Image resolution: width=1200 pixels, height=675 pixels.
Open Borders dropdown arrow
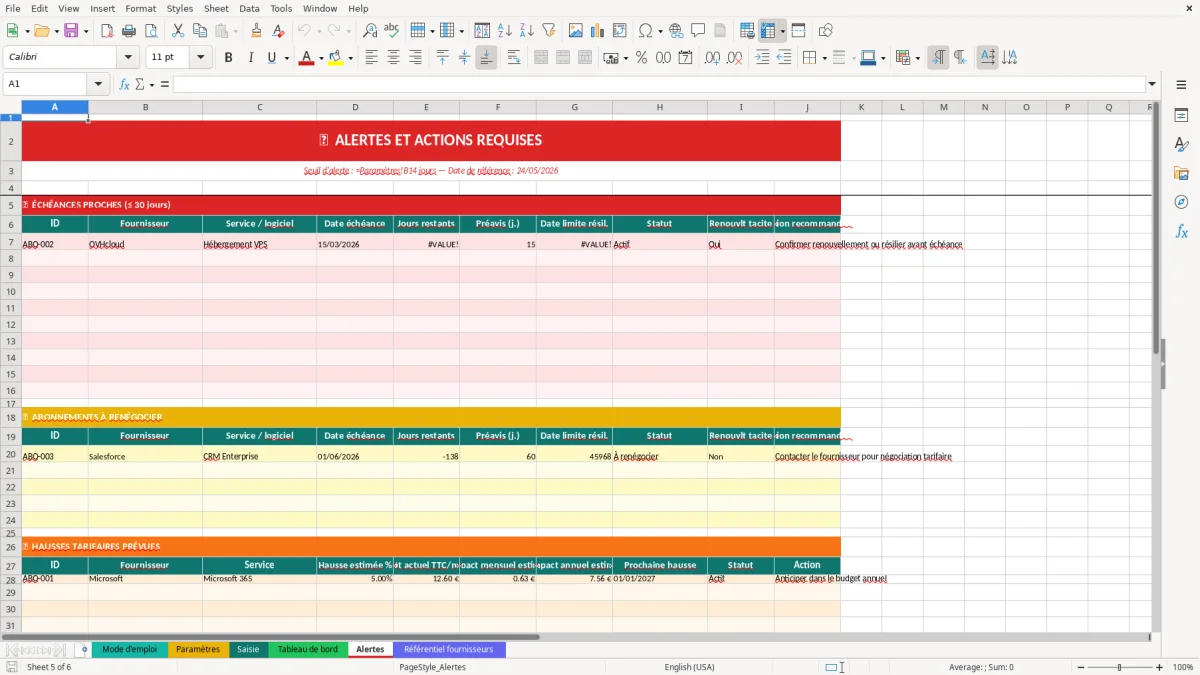tap(824, 58)
